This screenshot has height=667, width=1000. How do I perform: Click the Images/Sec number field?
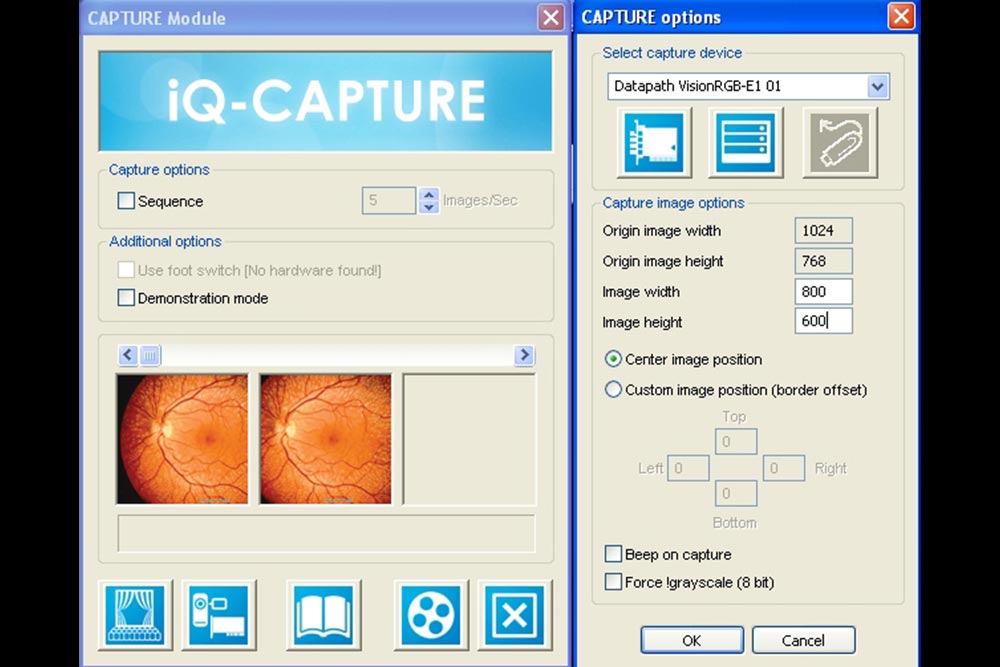(x=389, y=201)
